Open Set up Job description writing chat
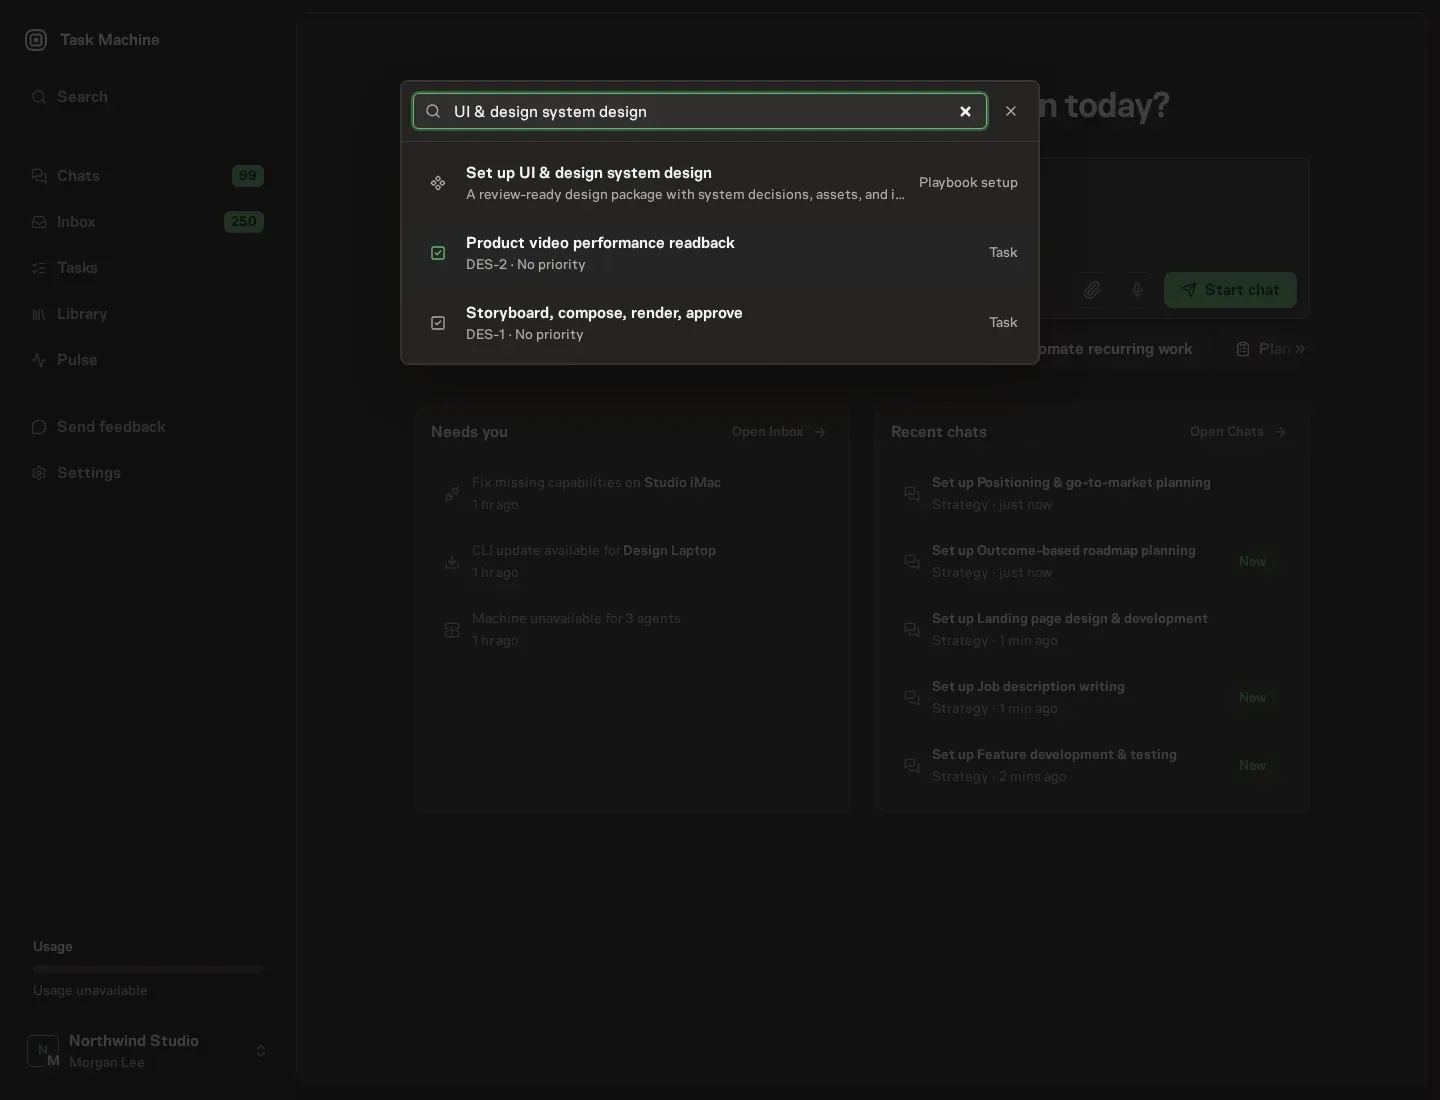This screenshot has width=1440, height=1100. pos(1092,697)
